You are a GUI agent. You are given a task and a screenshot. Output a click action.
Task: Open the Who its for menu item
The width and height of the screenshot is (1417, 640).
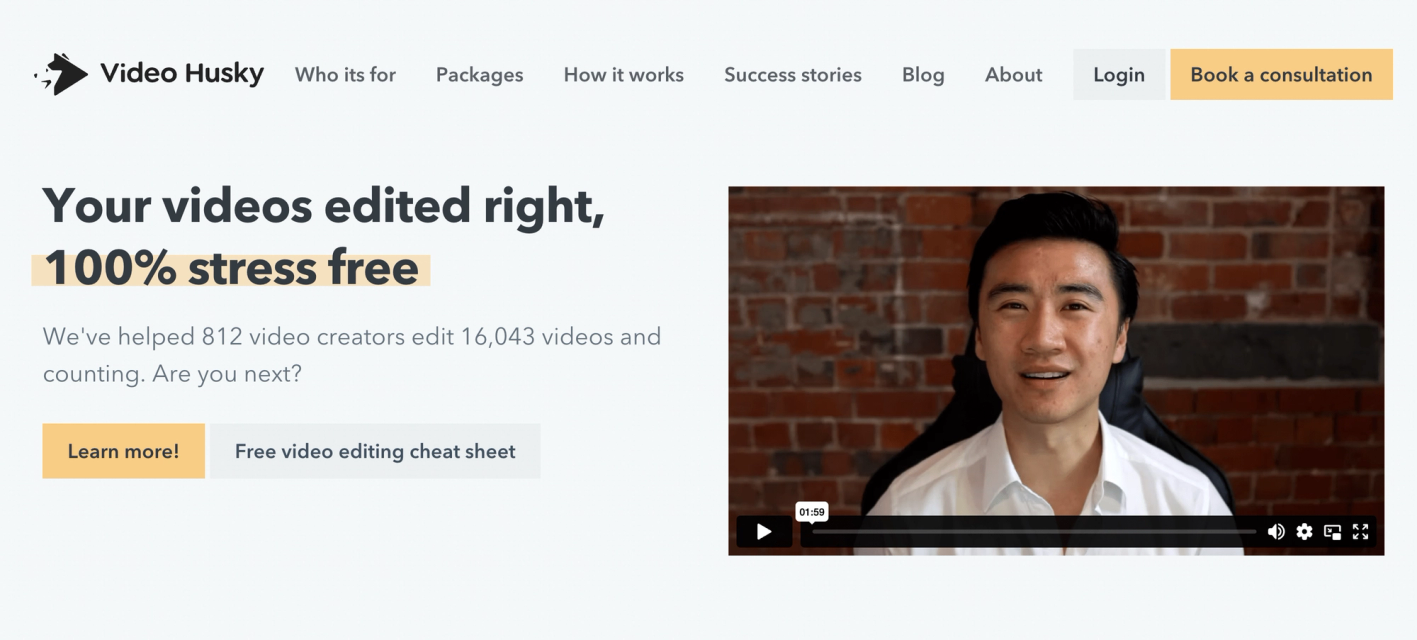pos(345,75)
